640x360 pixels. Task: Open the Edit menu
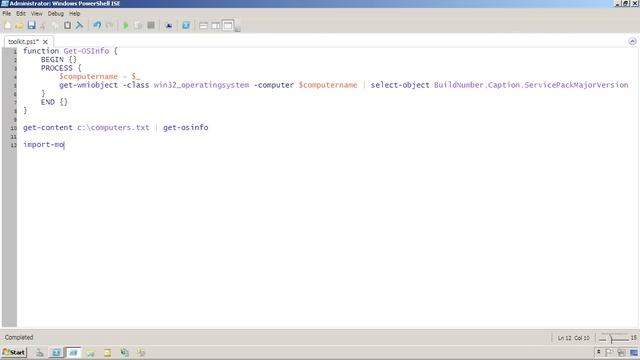21,13
